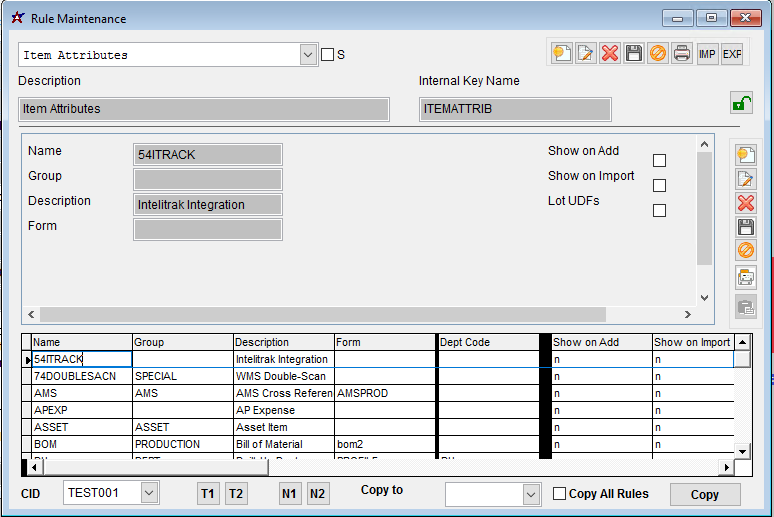Click the T1 button
Image resolution: width=774 pixels, height=517 pixels.
coord(208,494)
